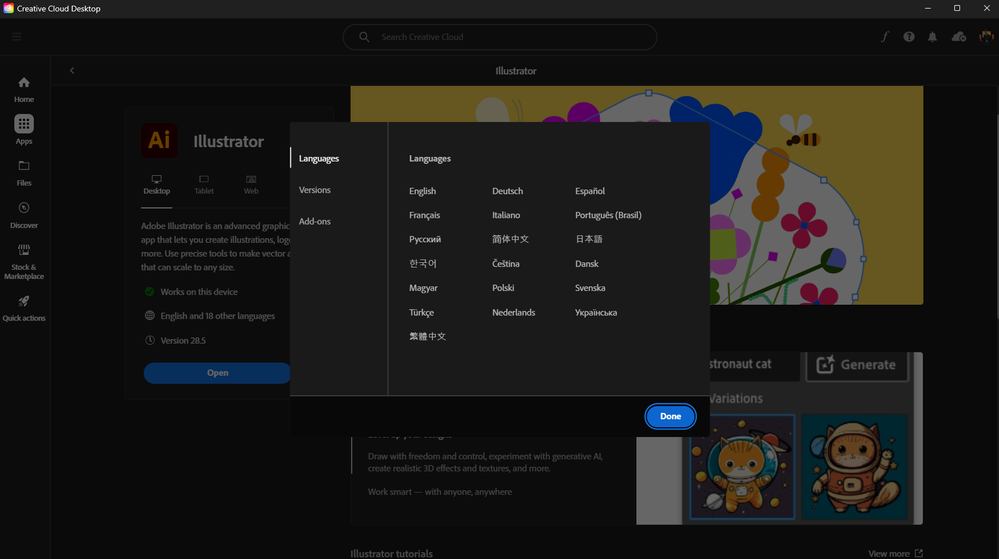Image resolution: width=999 pixels, height=559 pixels.
Task: Click the Italiano language entry
Action: click(x=506, y=215)
